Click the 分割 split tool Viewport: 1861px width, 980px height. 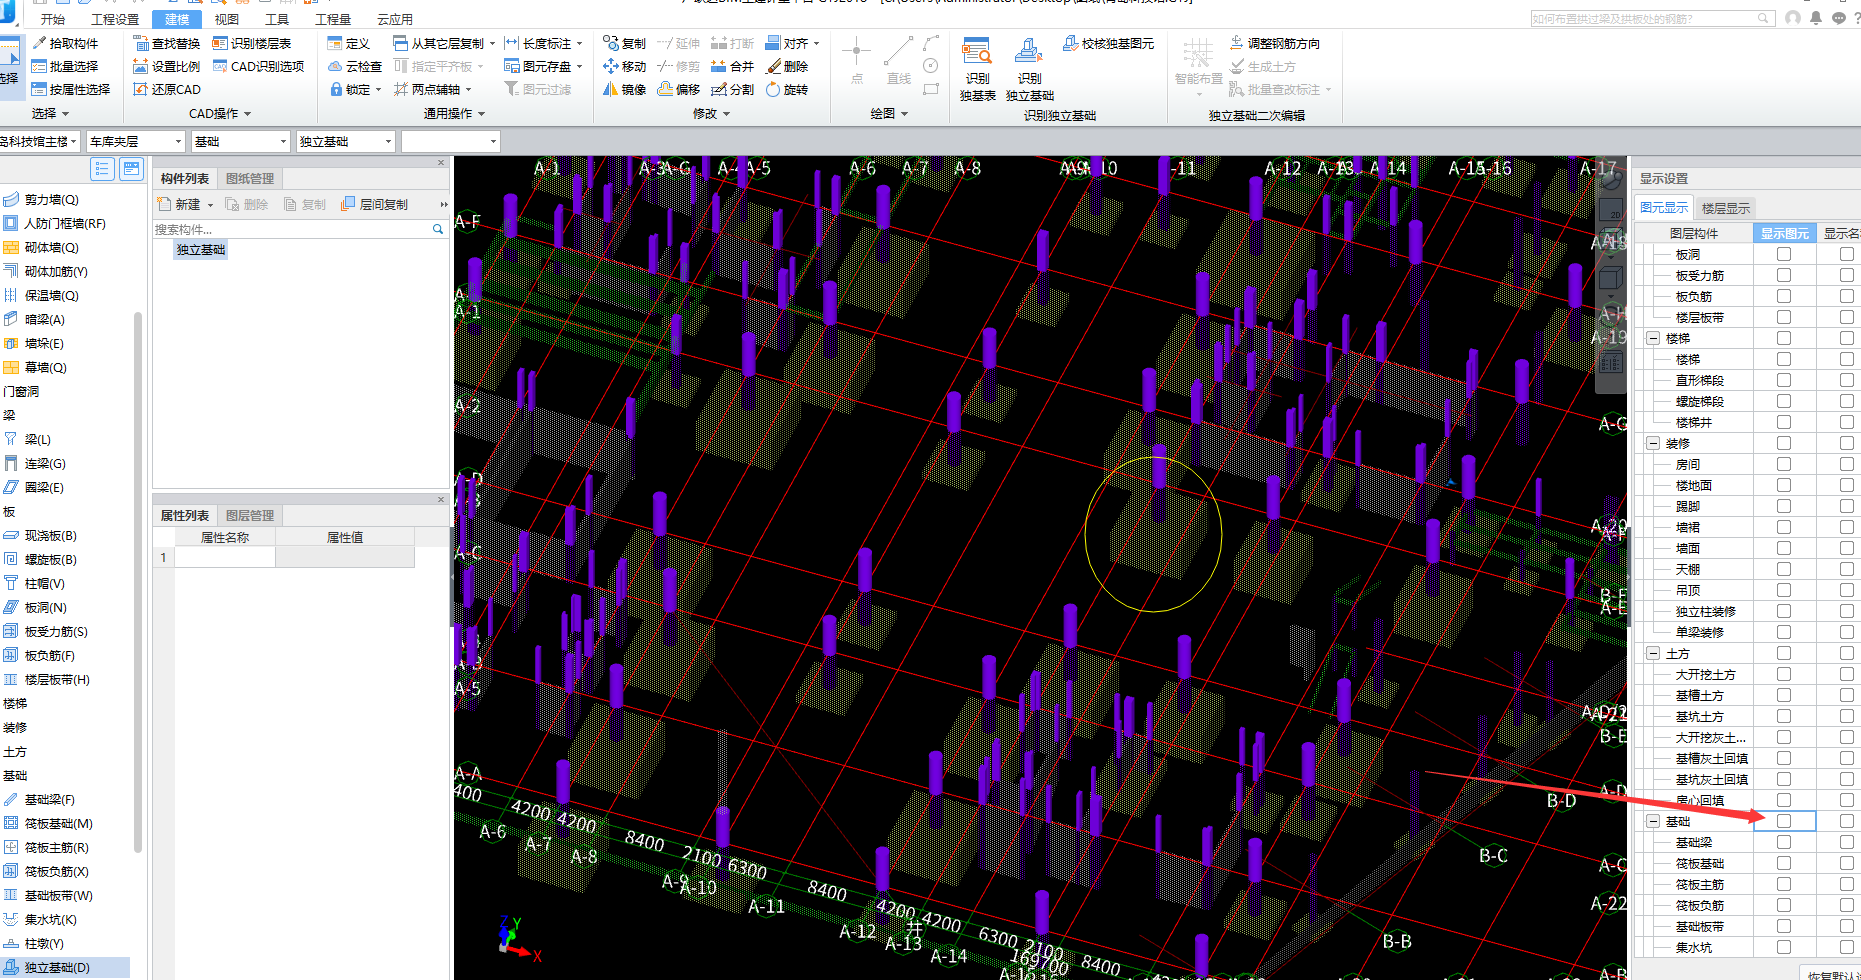[x=732, y=89]
